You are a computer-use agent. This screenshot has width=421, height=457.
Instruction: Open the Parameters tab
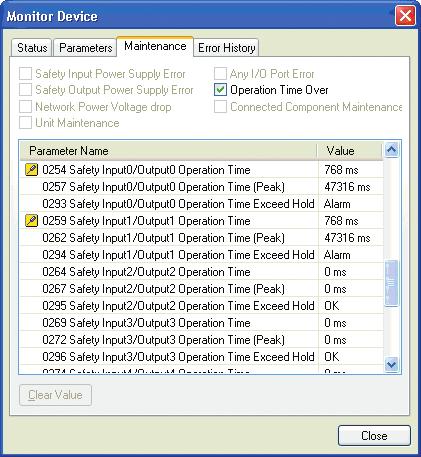point(86,48)
